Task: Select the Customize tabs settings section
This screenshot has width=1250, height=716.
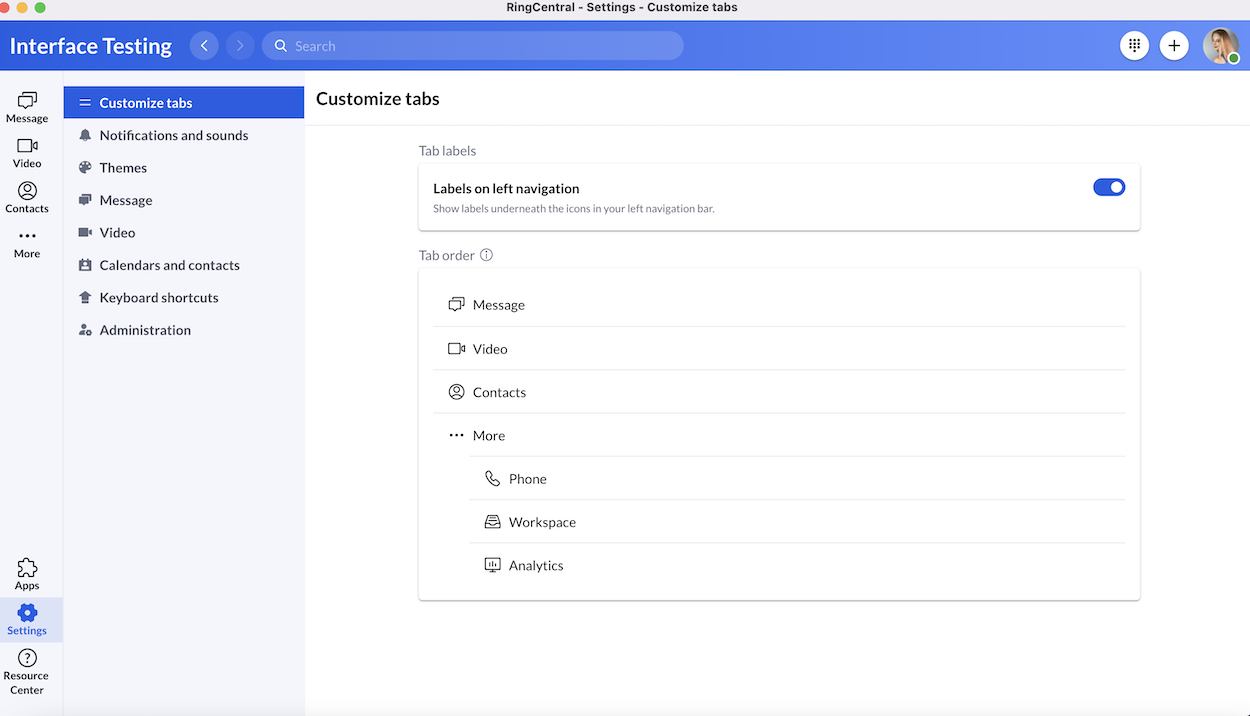Action: (184, 103)
